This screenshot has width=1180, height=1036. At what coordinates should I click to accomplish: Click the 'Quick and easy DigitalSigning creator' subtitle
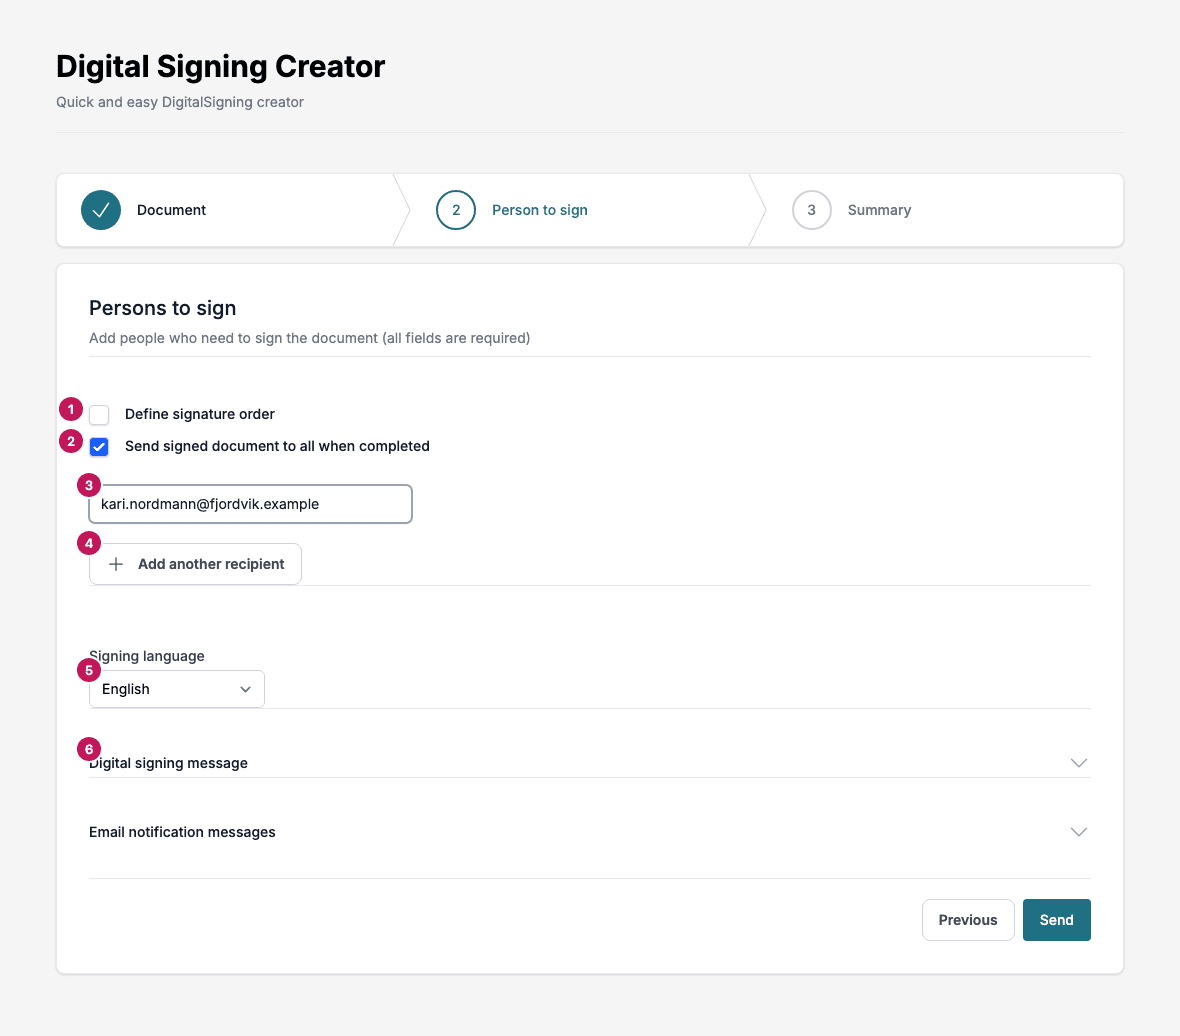coord(180,102)
